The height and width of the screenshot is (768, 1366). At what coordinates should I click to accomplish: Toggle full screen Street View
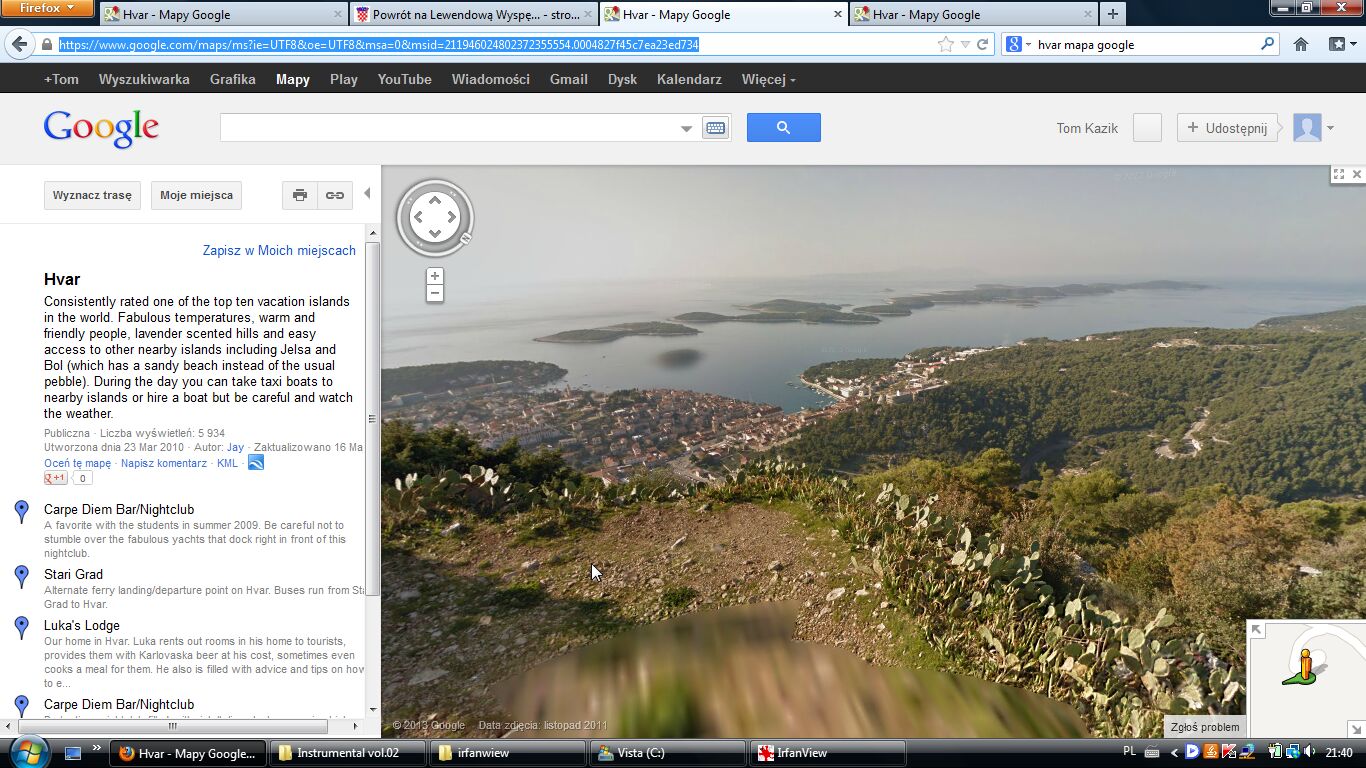tap(1338, 174)
